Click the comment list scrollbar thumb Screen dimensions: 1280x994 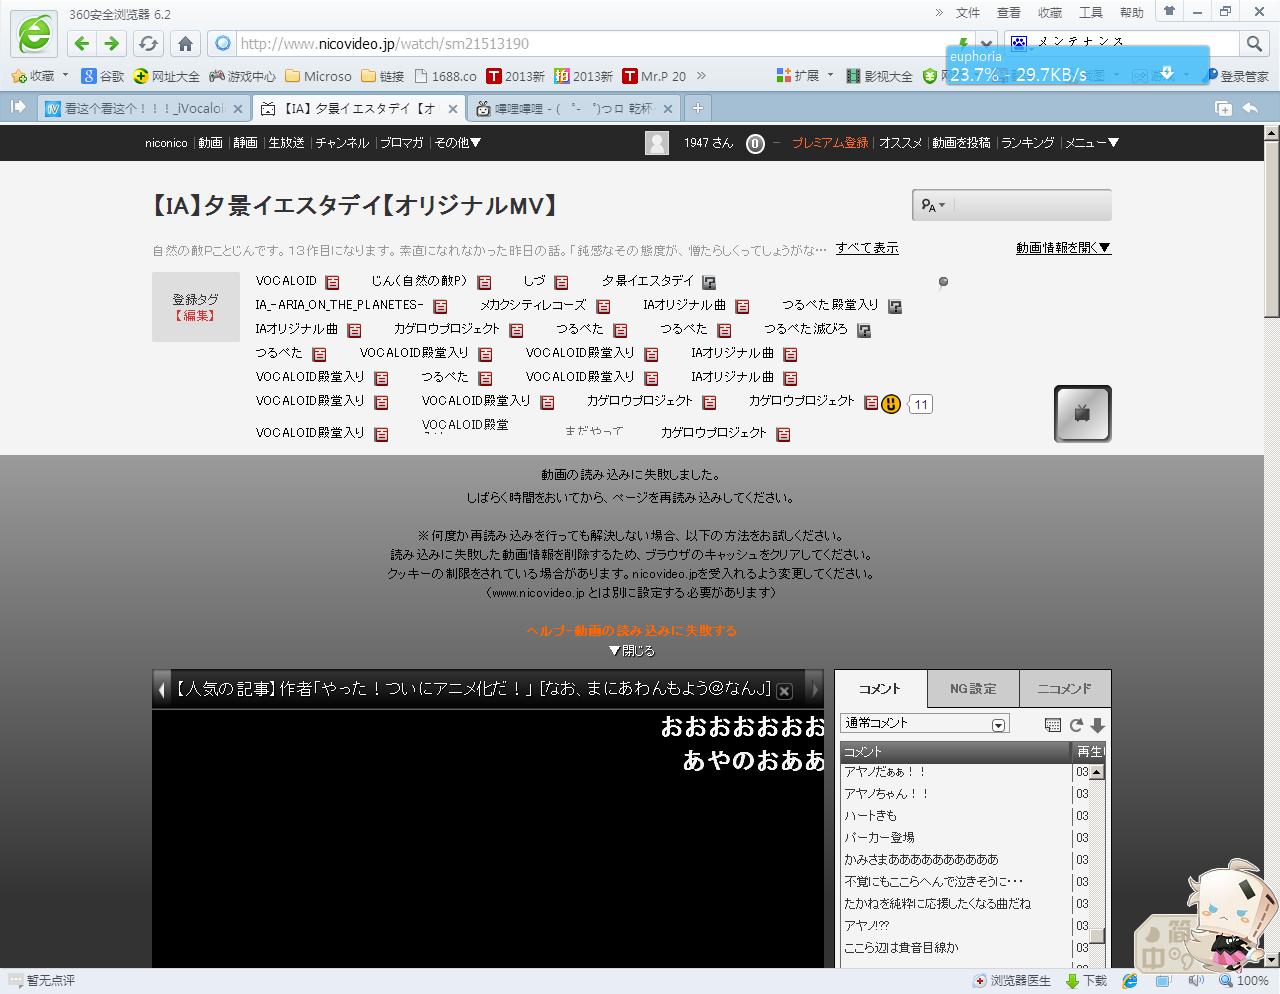coord(1097,937)
